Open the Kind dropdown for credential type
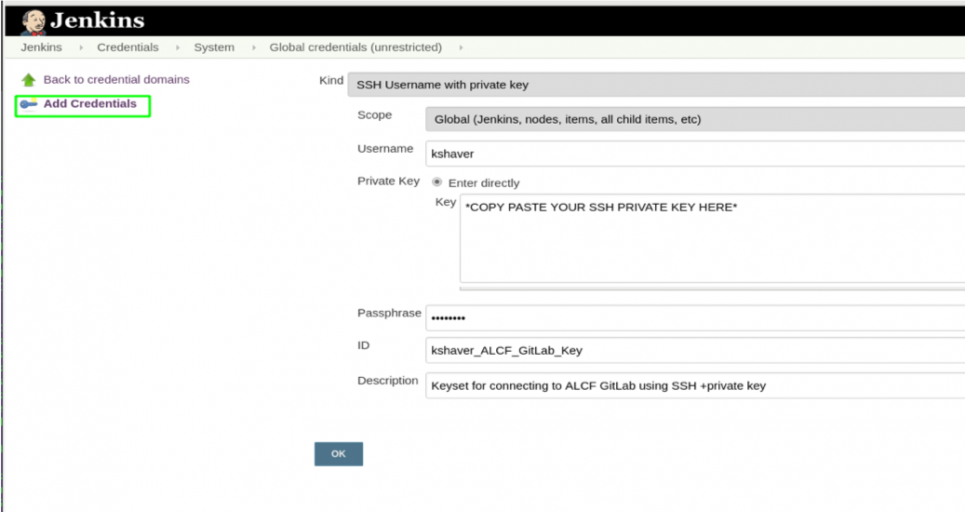965x512 pixels. [655, 85]
